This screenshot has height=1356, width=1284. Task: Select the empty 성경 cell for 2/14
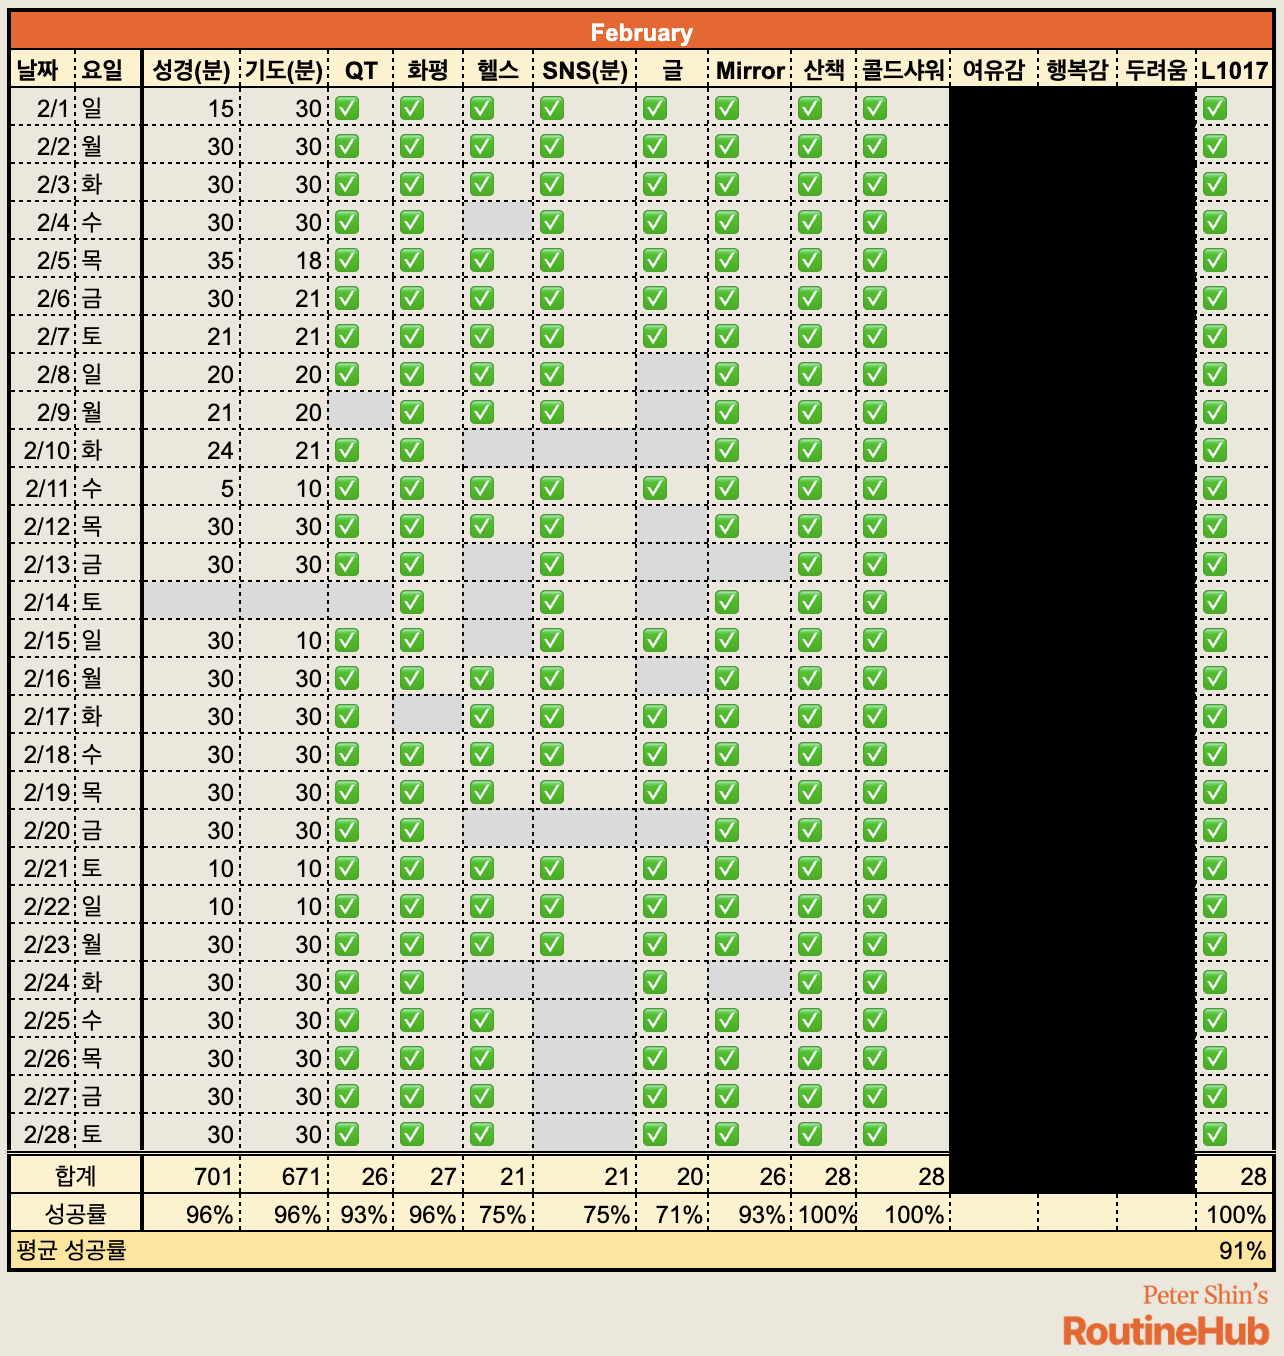(192, 602)
